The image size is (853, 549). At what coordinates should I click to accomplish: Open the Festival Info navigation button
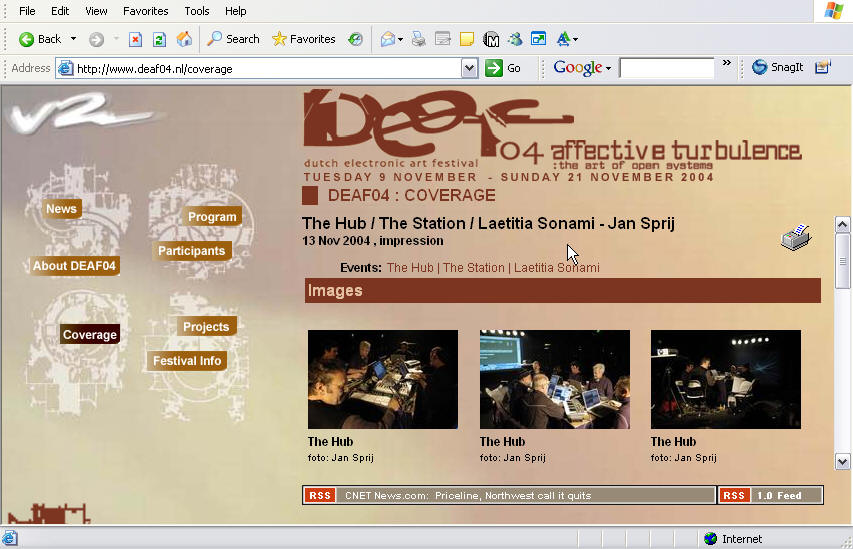[187, 361]
